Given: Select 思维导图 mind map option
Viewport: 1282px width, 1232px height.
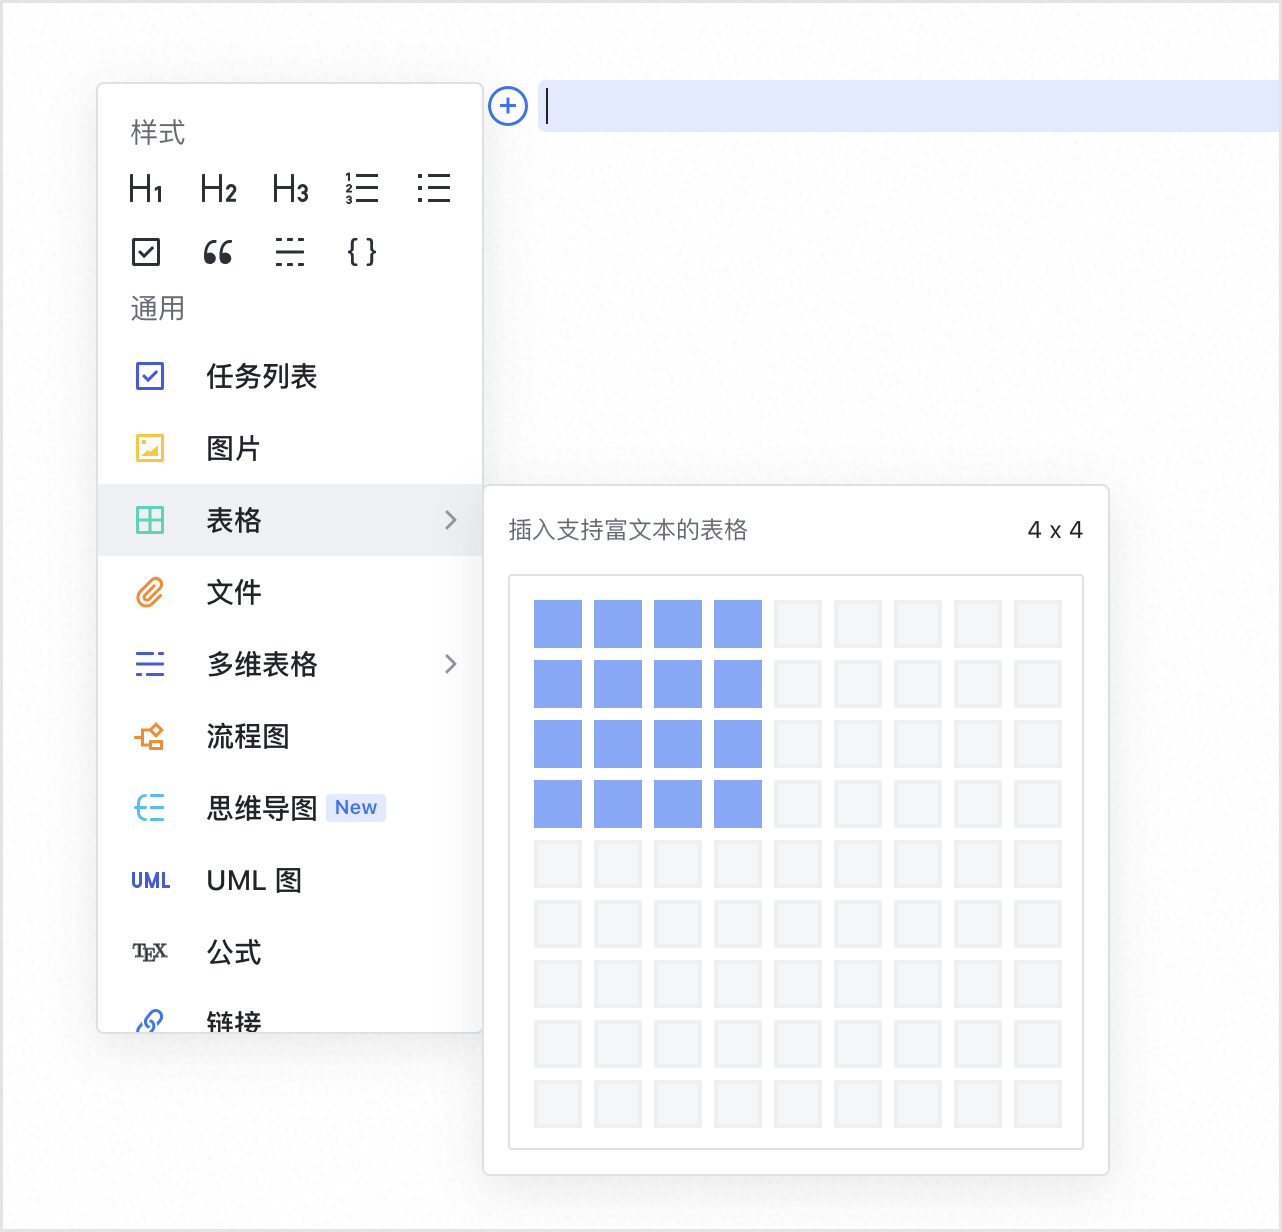Looking at the screenshot, I should 262,808.
